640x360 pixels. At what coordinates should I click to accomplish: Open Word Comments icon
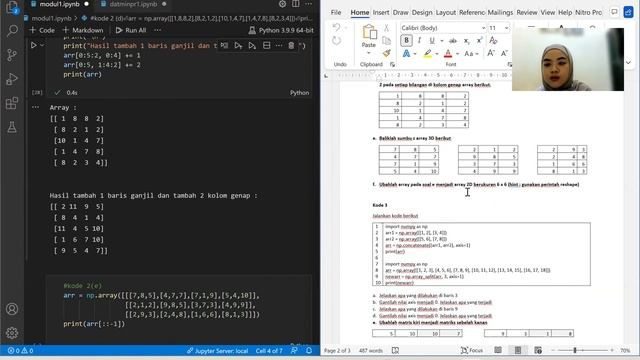point(614,12)
